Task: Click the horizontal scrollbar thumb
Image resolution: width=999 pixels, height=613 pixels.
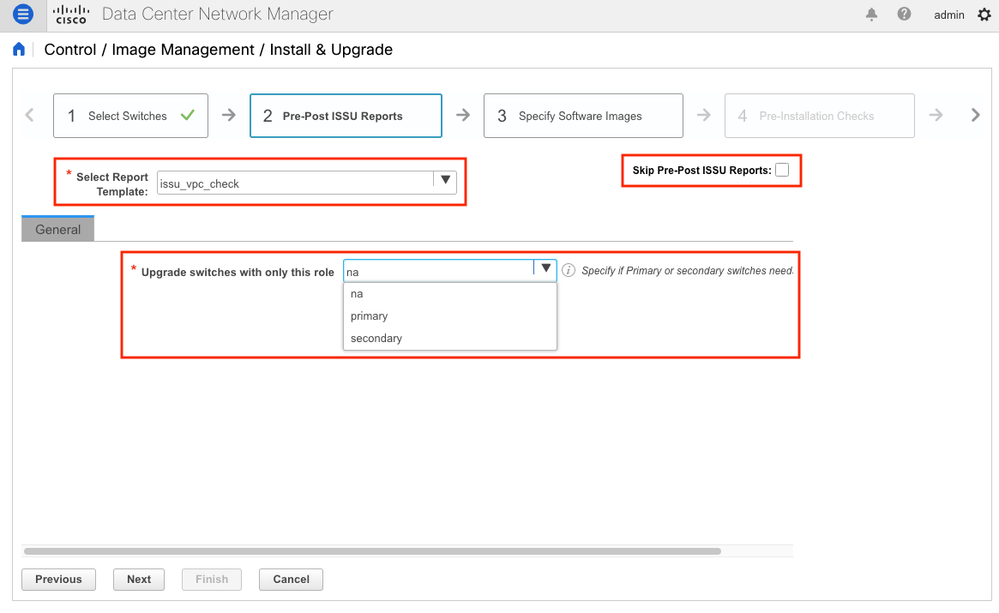Action: (372, 551)
